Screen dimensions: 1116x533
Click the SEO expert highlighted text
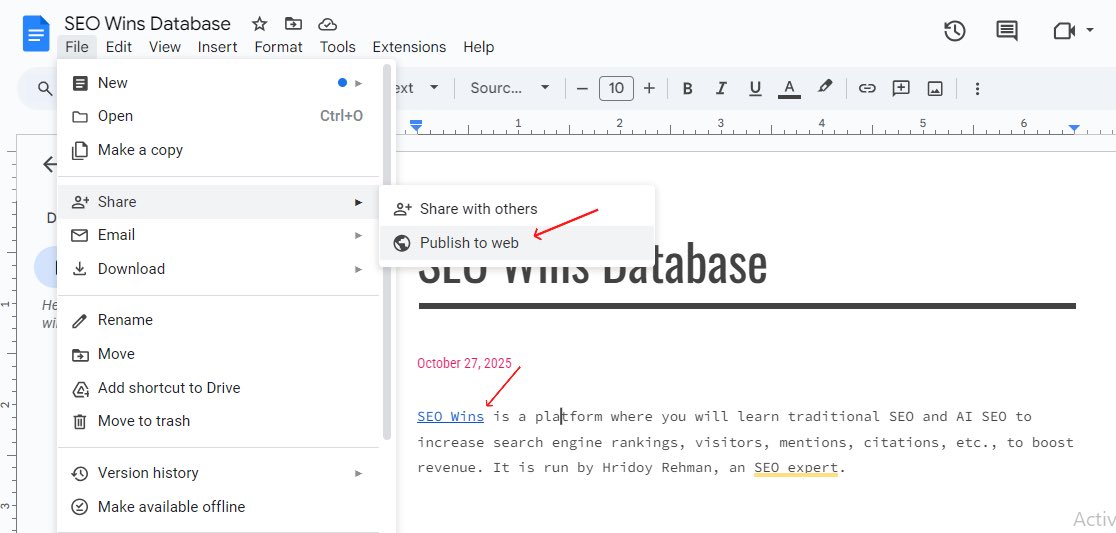796,468
